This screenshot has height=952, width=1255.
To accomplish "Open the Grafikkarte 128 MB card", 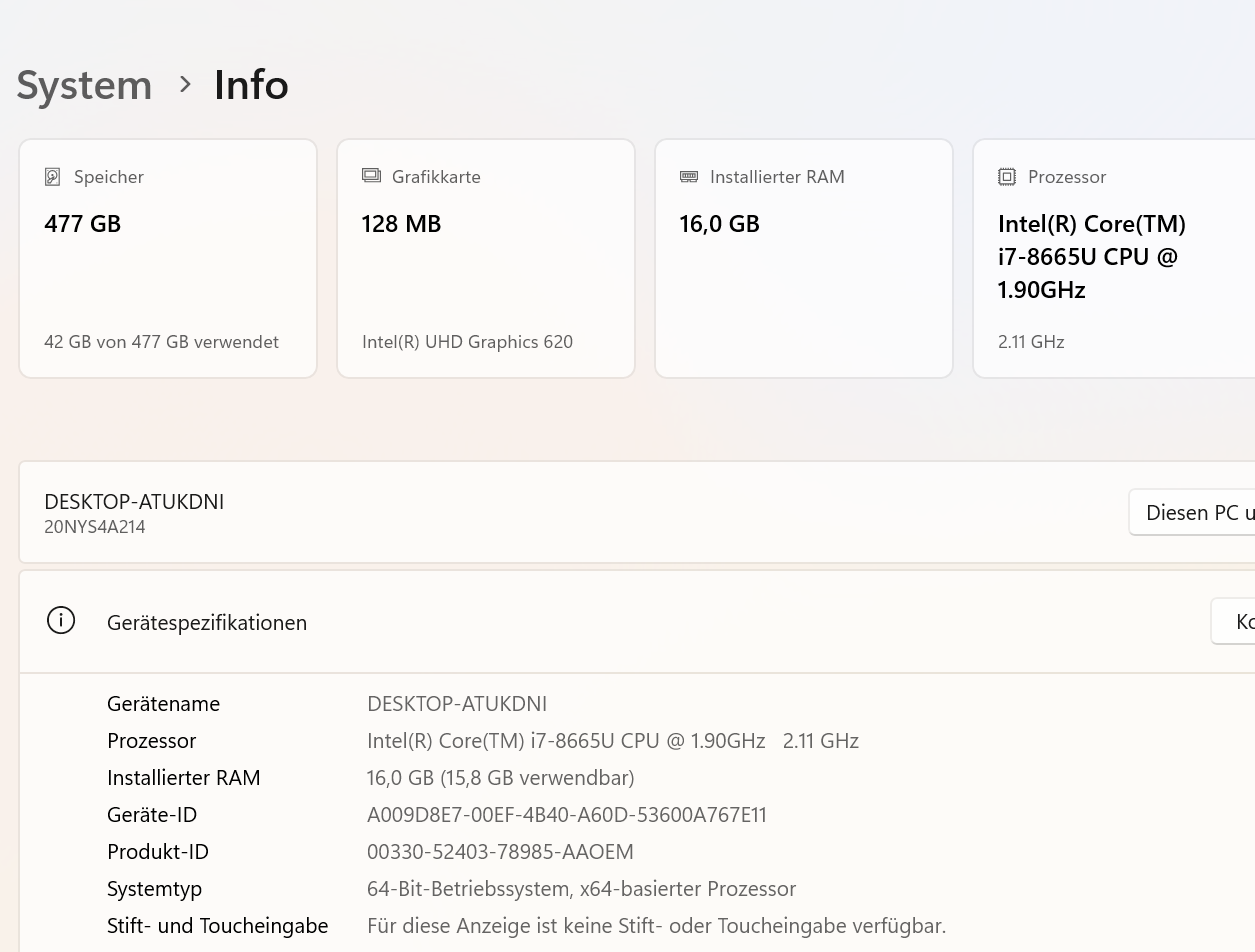I will coord(486,258).
